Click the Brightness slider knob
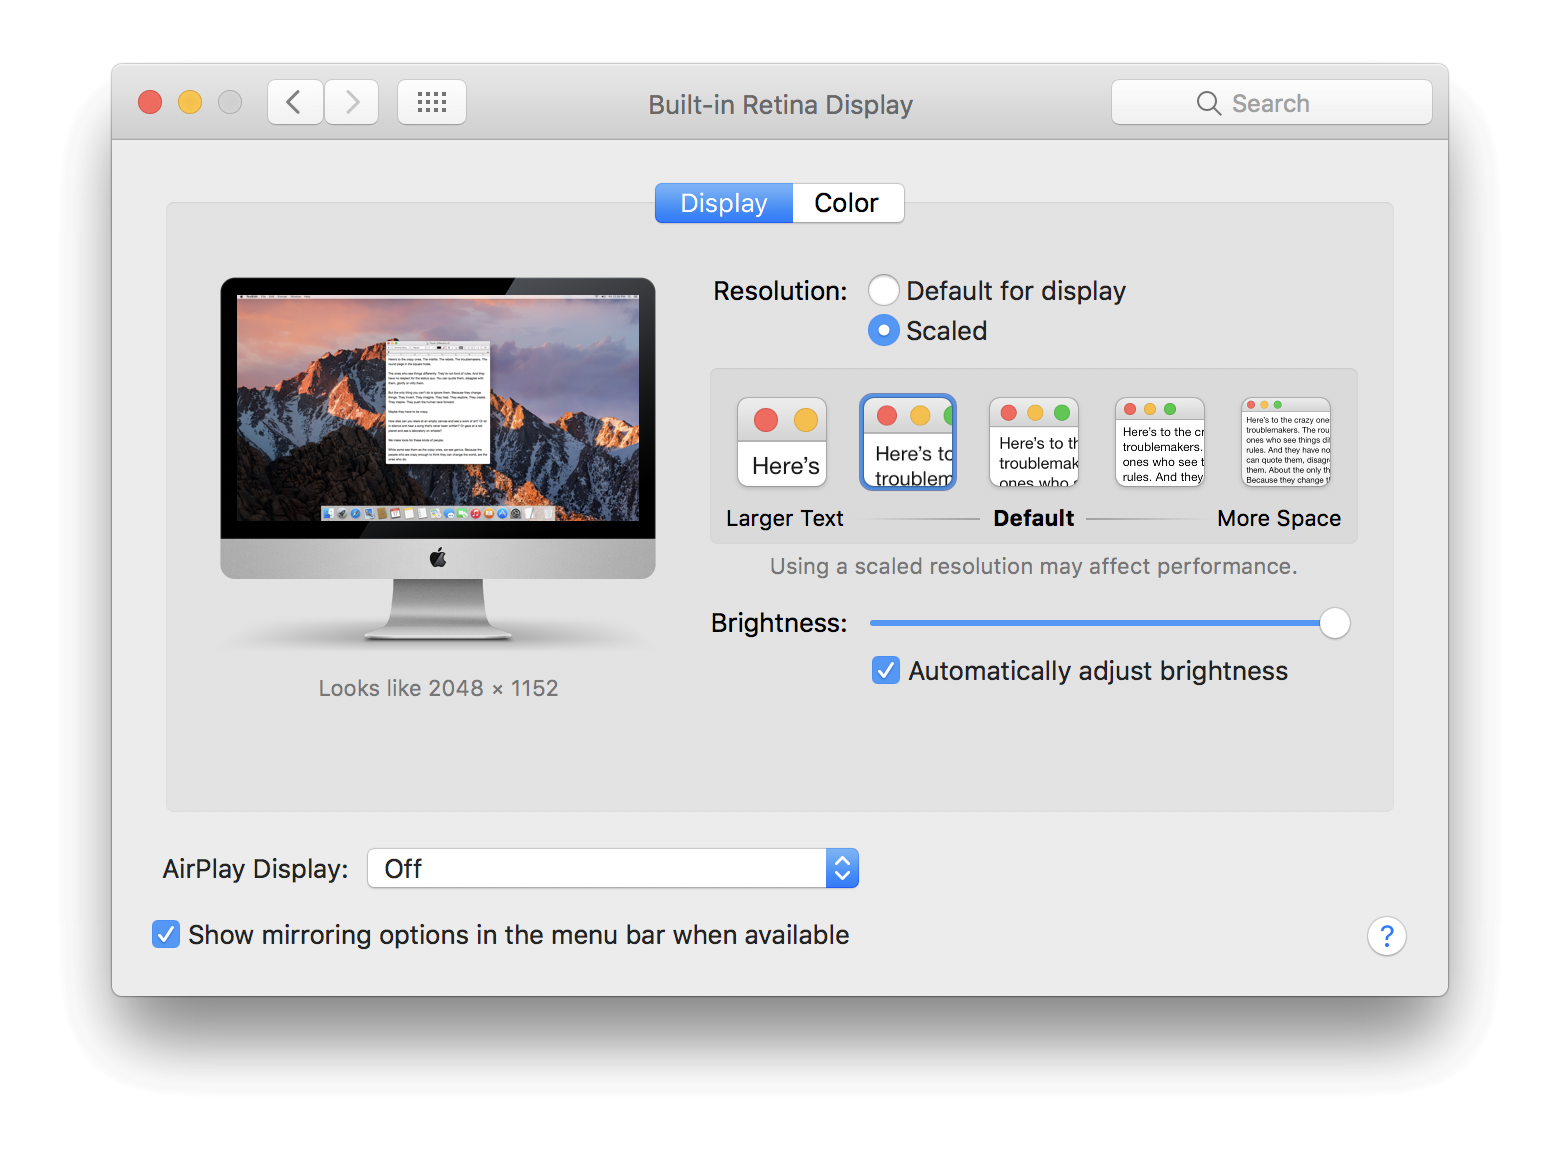Viewport: 1560px width, 1156px height. [1334, 623]
